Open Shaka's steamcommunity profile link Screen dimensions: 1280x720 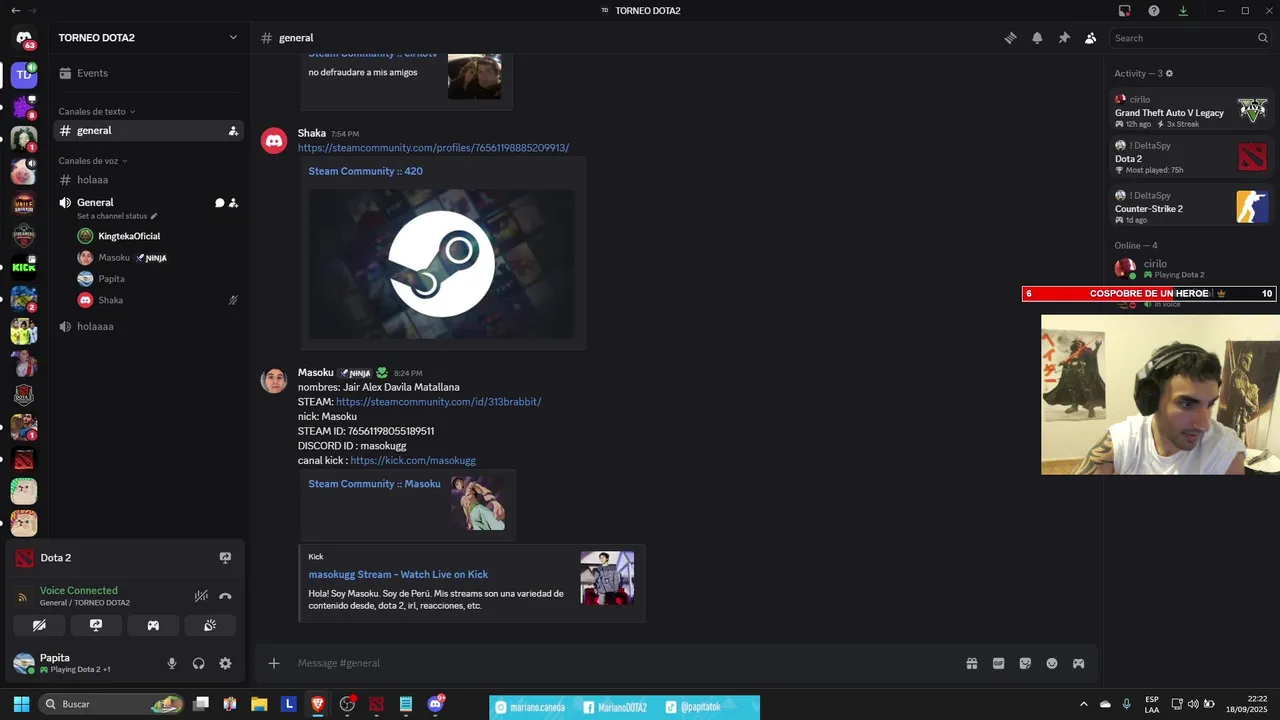point(433,148)
